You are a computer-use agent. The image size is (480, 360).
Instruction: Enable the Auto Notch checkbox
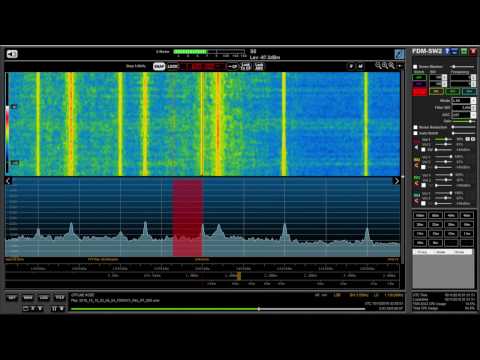coord(415,133)
